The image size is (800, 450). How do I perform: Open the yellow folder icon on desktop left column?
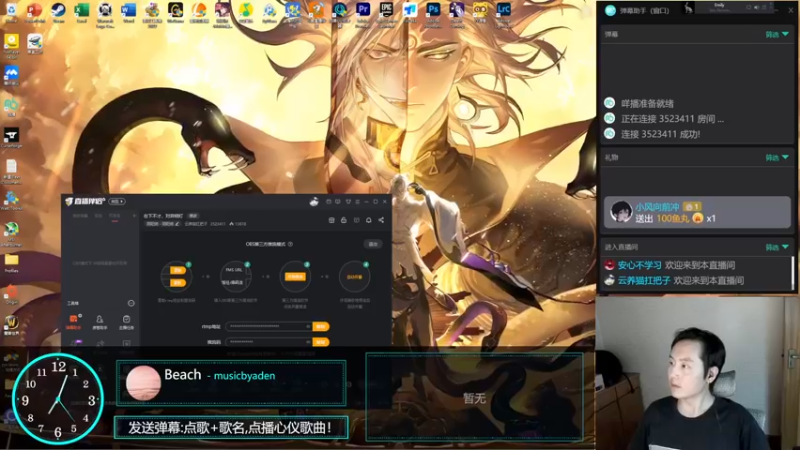pyautogui.click(x=11, y=262)
